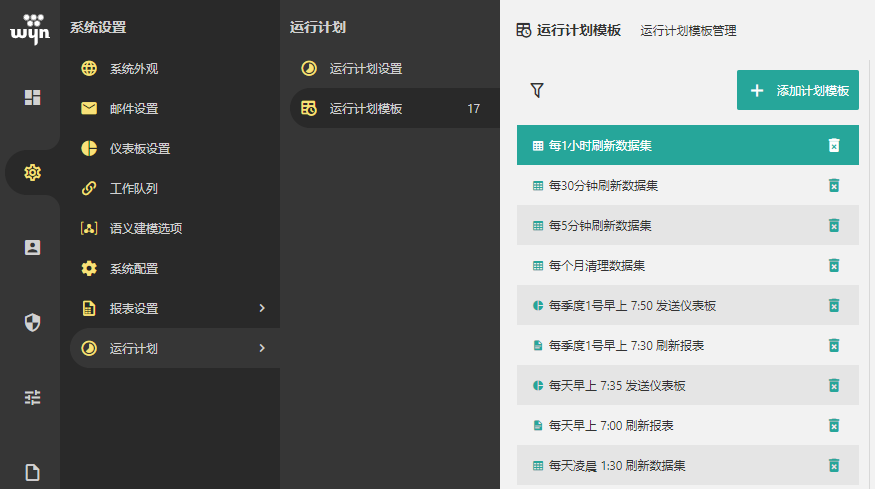Delete the 每天早上 7:00 刷新报表 template
875x489 pixels.
coord(834,425)
